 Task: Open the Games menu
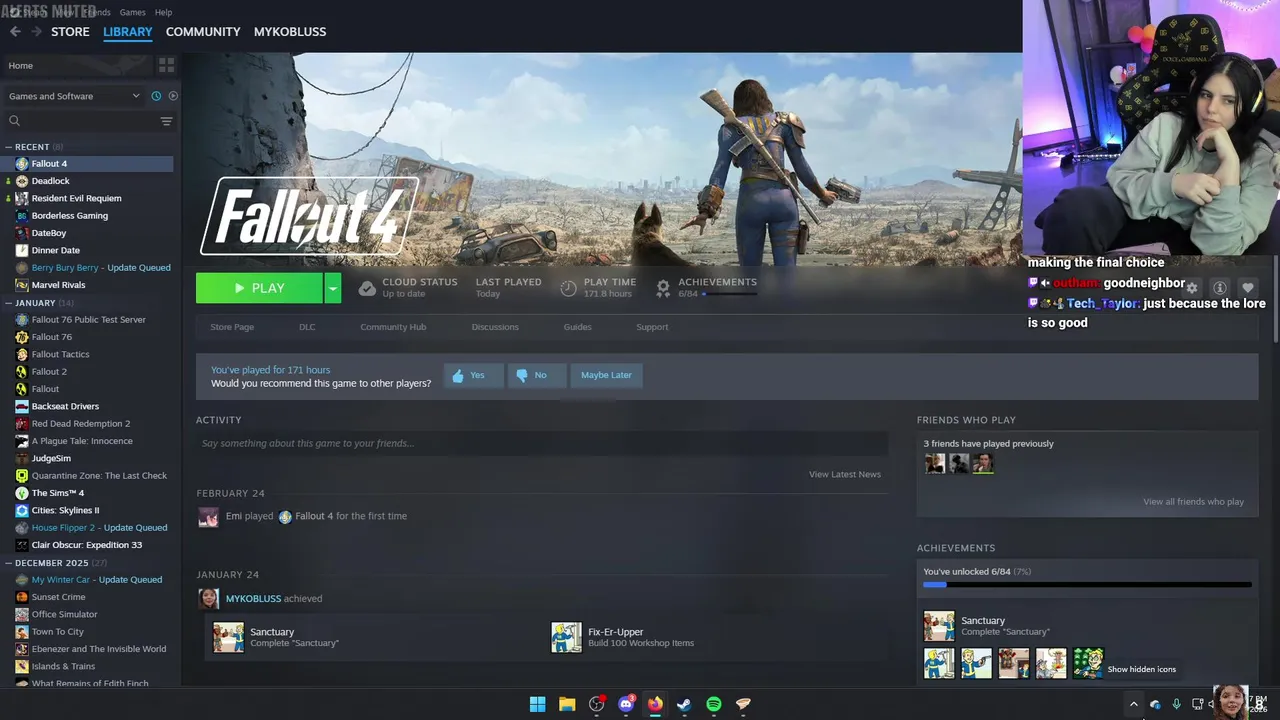[132, 12]
